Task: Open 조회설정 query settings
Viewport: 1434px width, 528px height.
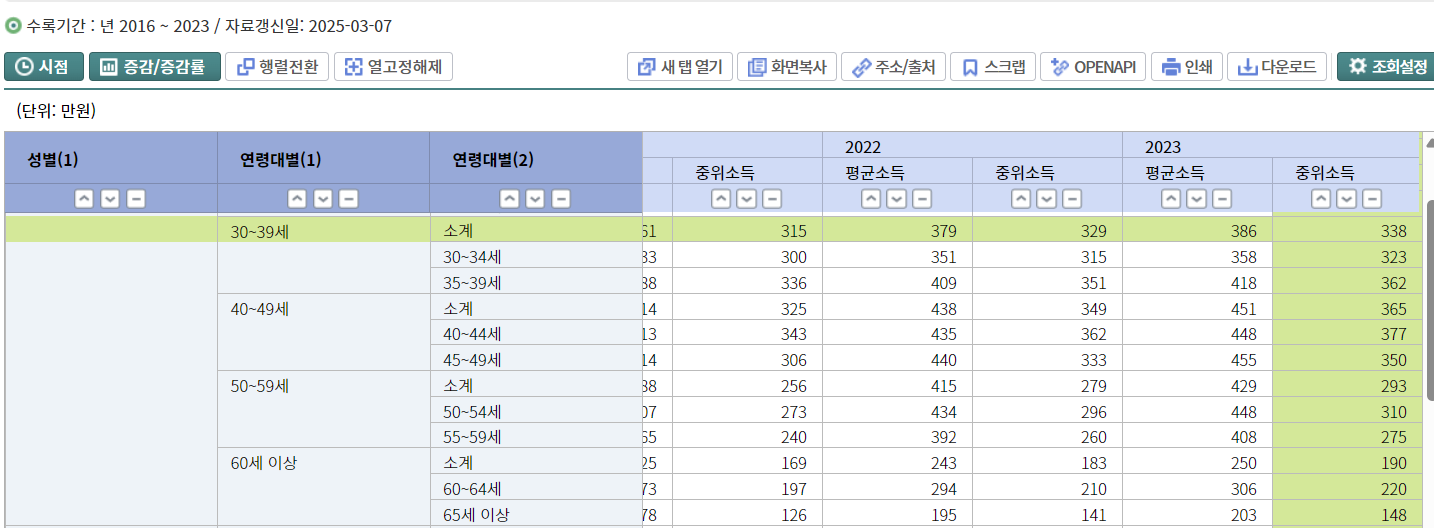Action: tap(1386, 67)
